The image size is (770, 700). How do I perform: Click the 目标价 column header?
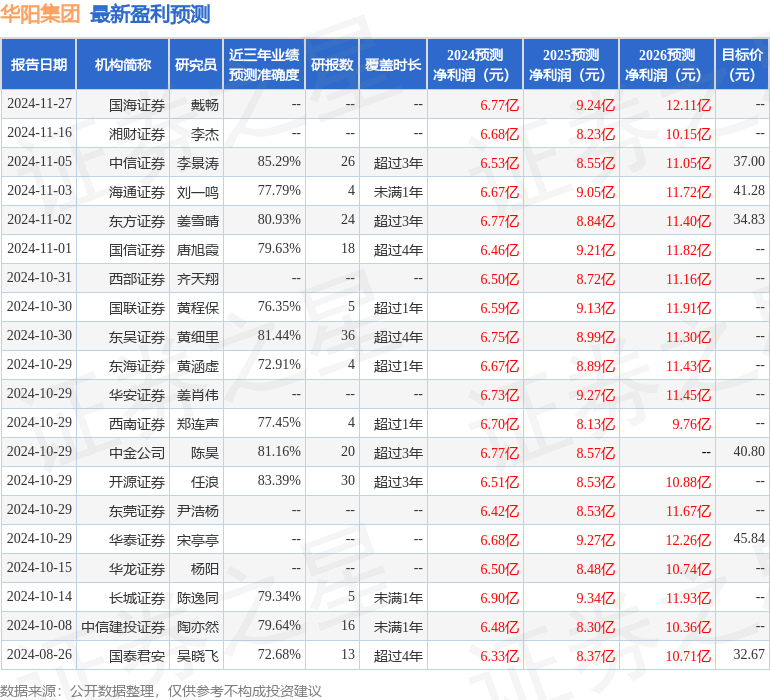[742, 65]
